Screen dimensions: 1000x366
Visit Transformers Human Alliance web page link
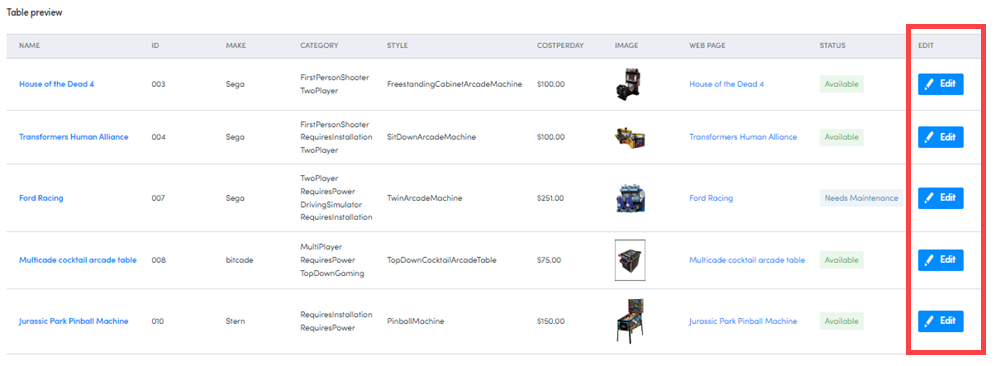743,137
